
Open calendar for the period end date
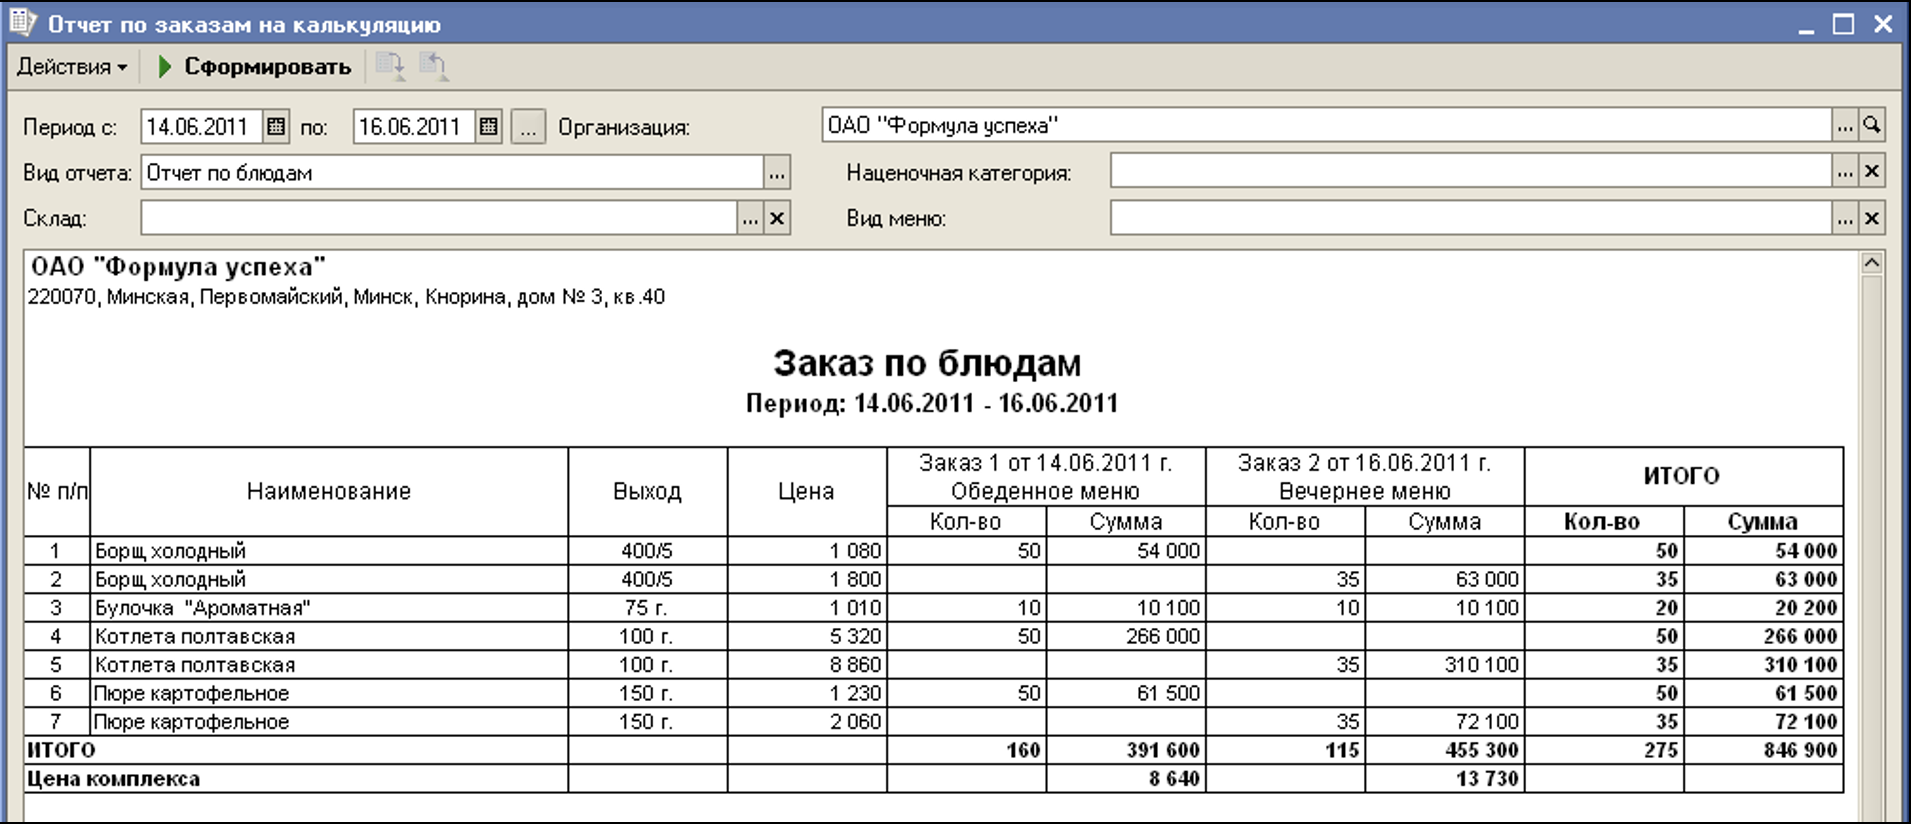pyautogui.click(x=488, y=127)
